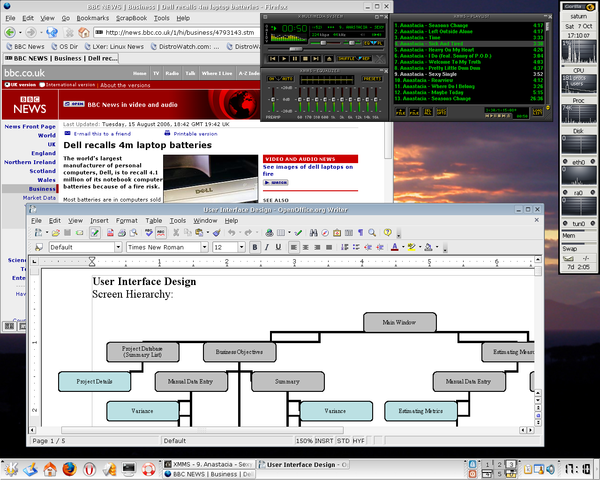This screenshot has width=600, height=480.
Task: Open terminal Konsole icon in panel
Action: pos(129,469)
